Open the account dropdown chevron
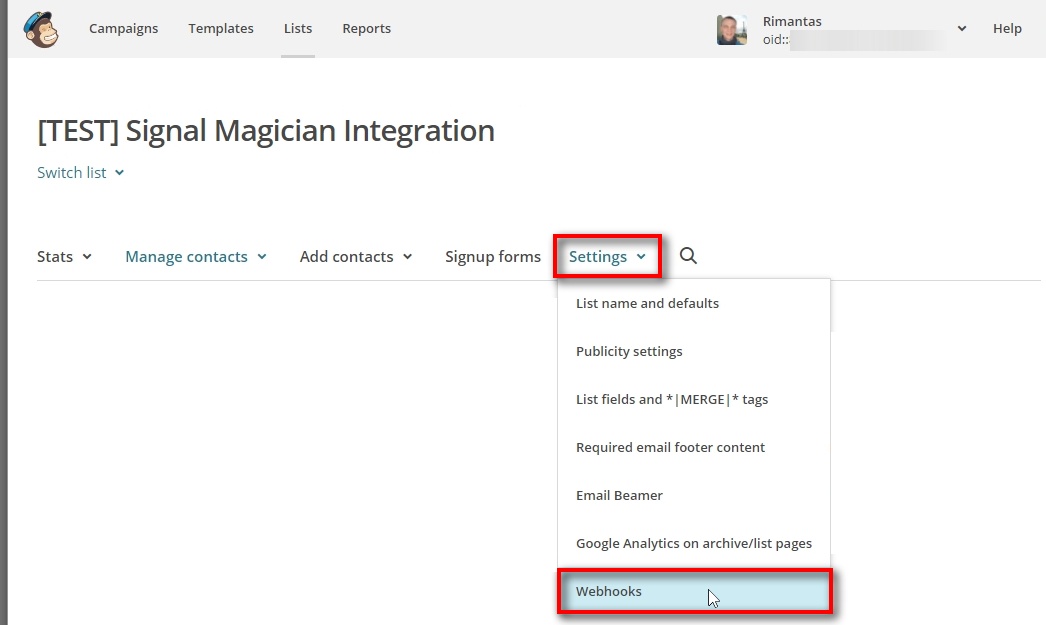Screen dimensions: 1046x625 coord(961,29)
